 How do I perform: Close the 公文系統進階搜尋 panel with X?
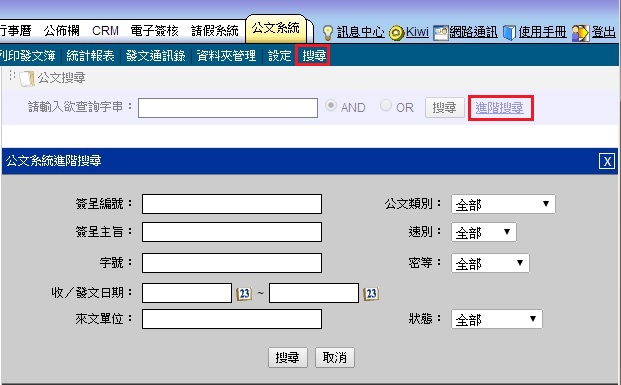point(607,161)
